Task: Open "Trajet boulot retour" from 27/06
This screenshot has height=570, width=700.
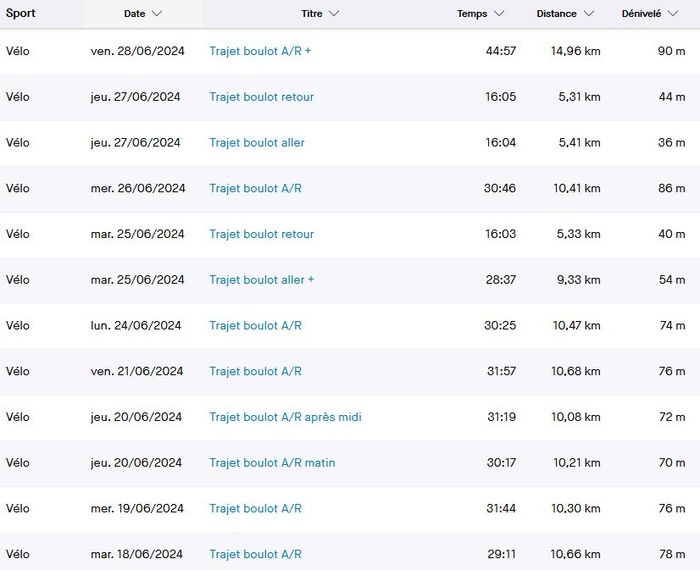Action: (x=261, y=97)
